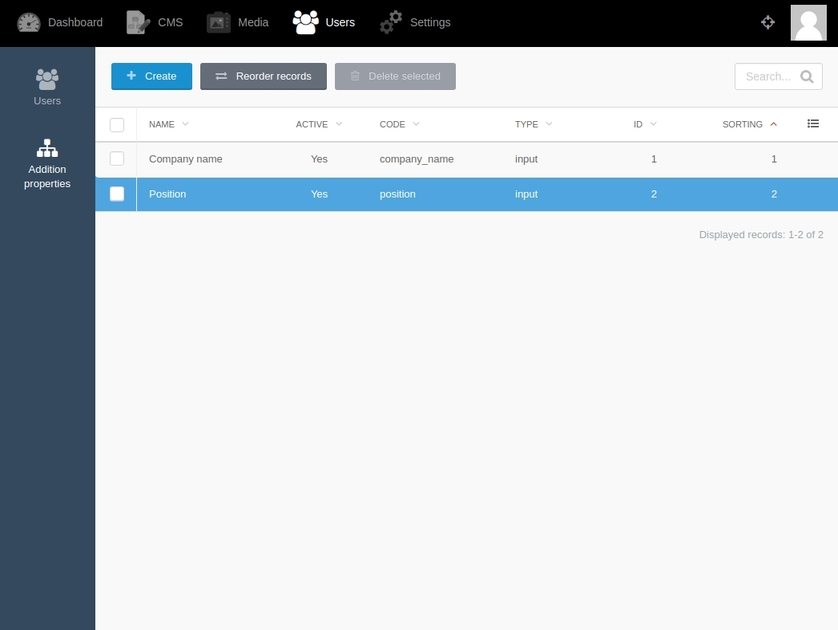Open the user avatar profile picture
The image size is (838, 630).
(809, 23)
